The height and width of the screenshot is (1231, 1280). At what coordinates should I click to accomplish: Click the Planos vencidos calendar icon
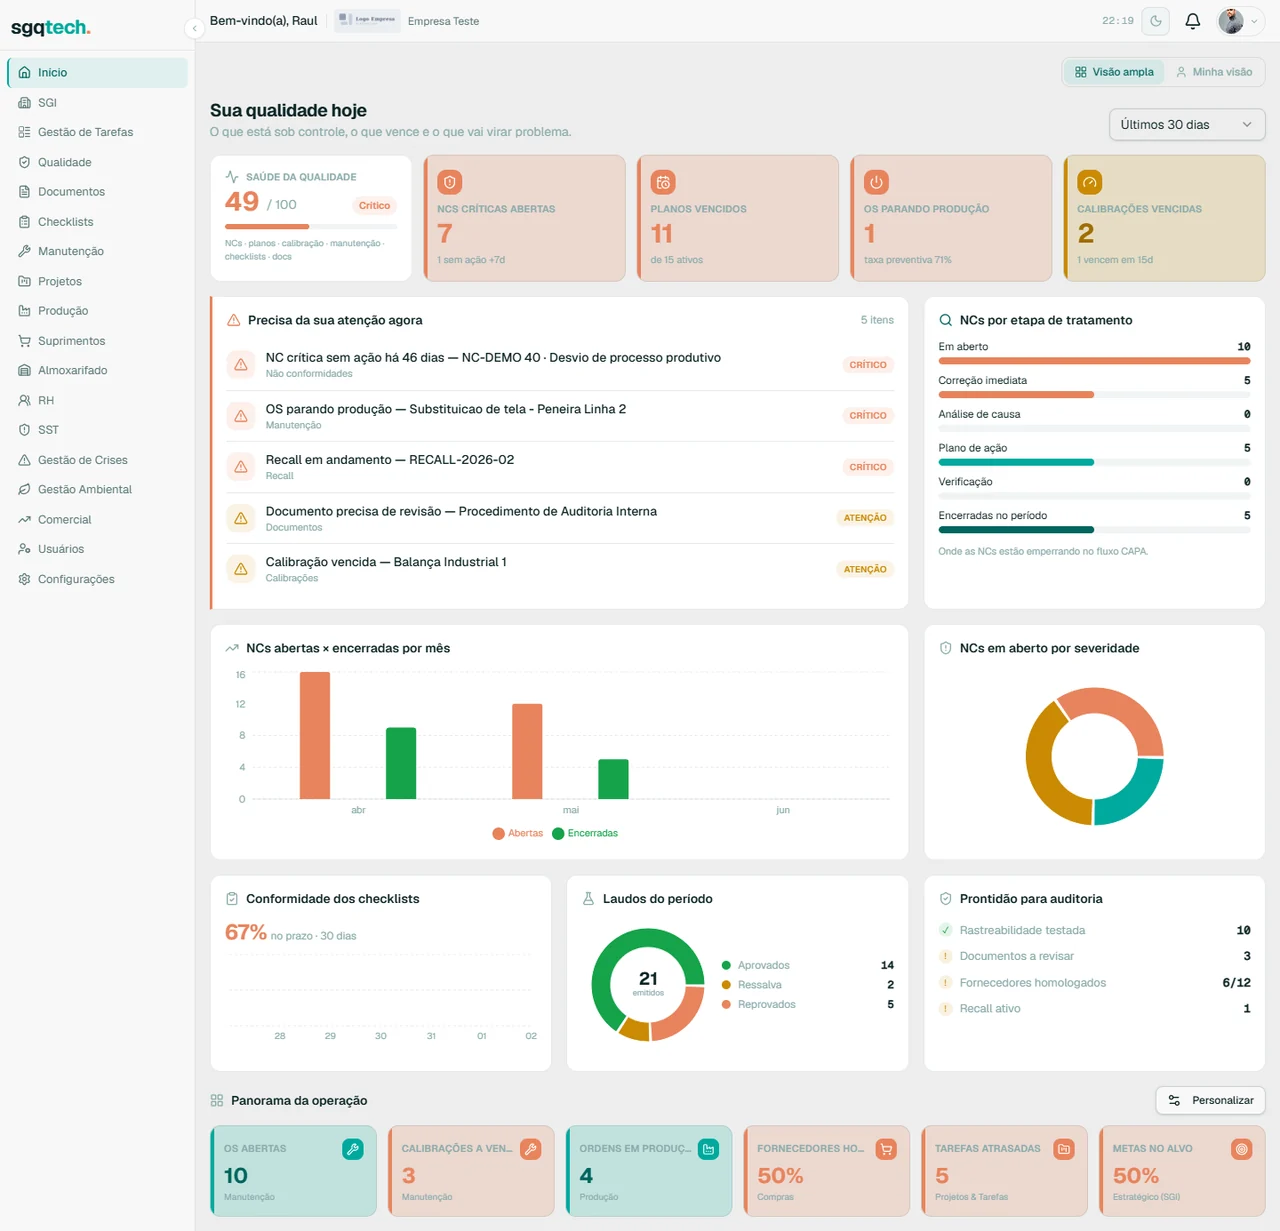663,182
